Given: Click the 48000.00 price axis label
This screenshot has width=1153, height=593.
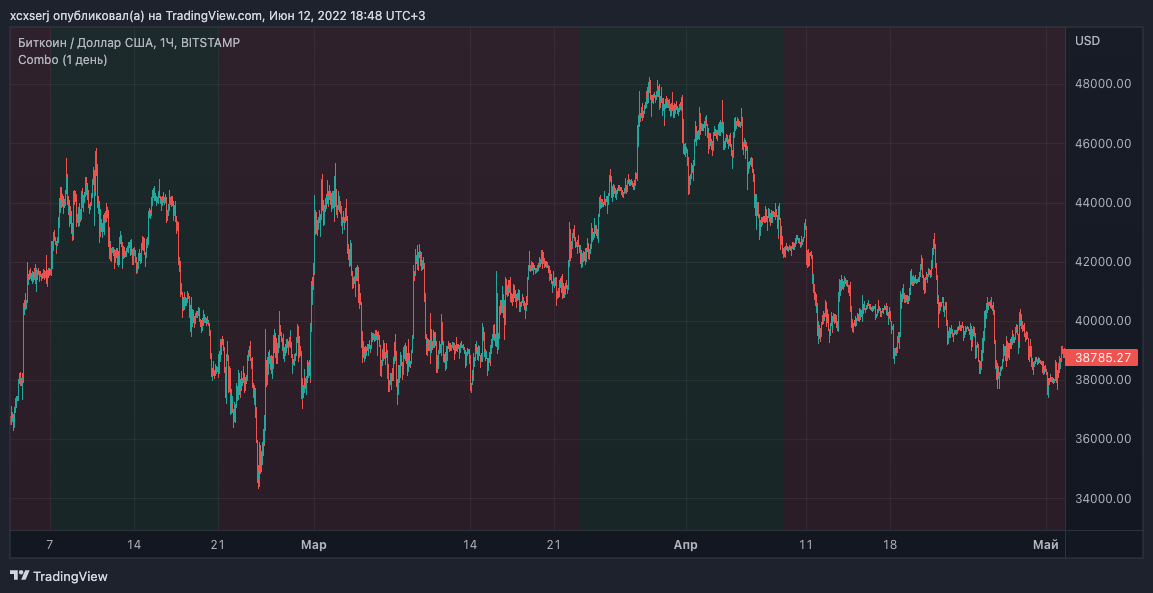Looking at the screenshot, I should coord(1102,84).
